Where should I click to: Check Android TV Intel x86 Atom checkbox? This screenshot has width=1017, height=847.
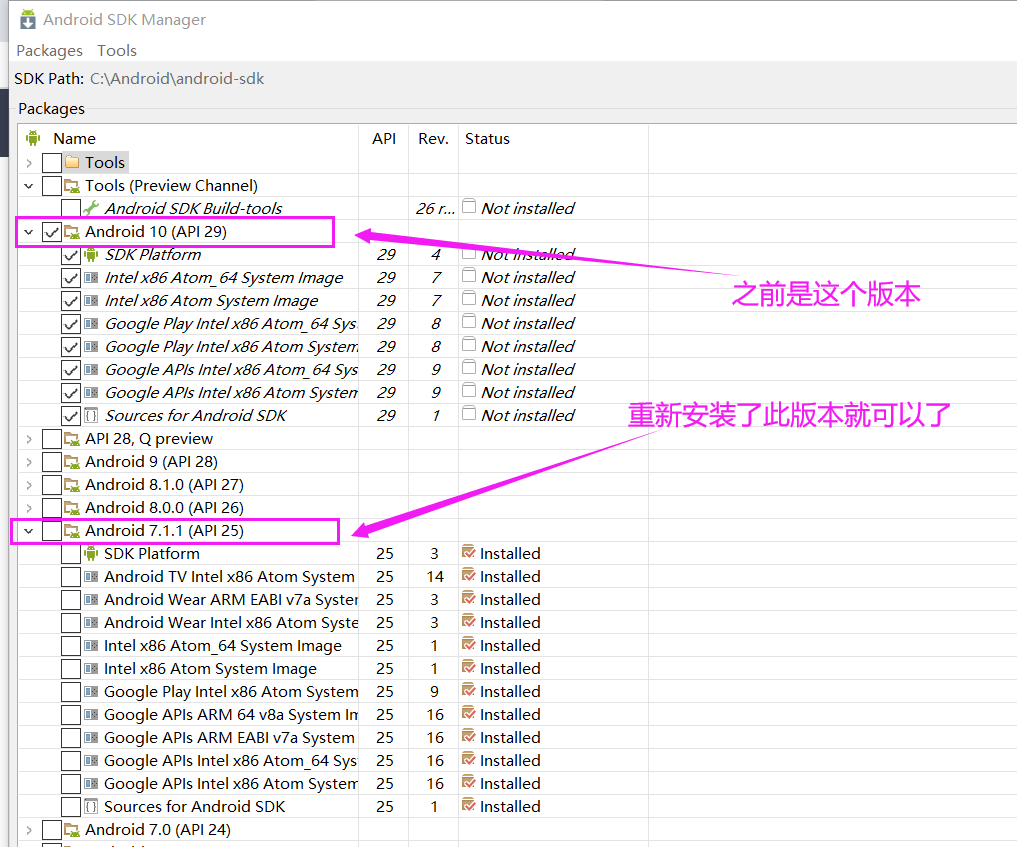point(71,577)
